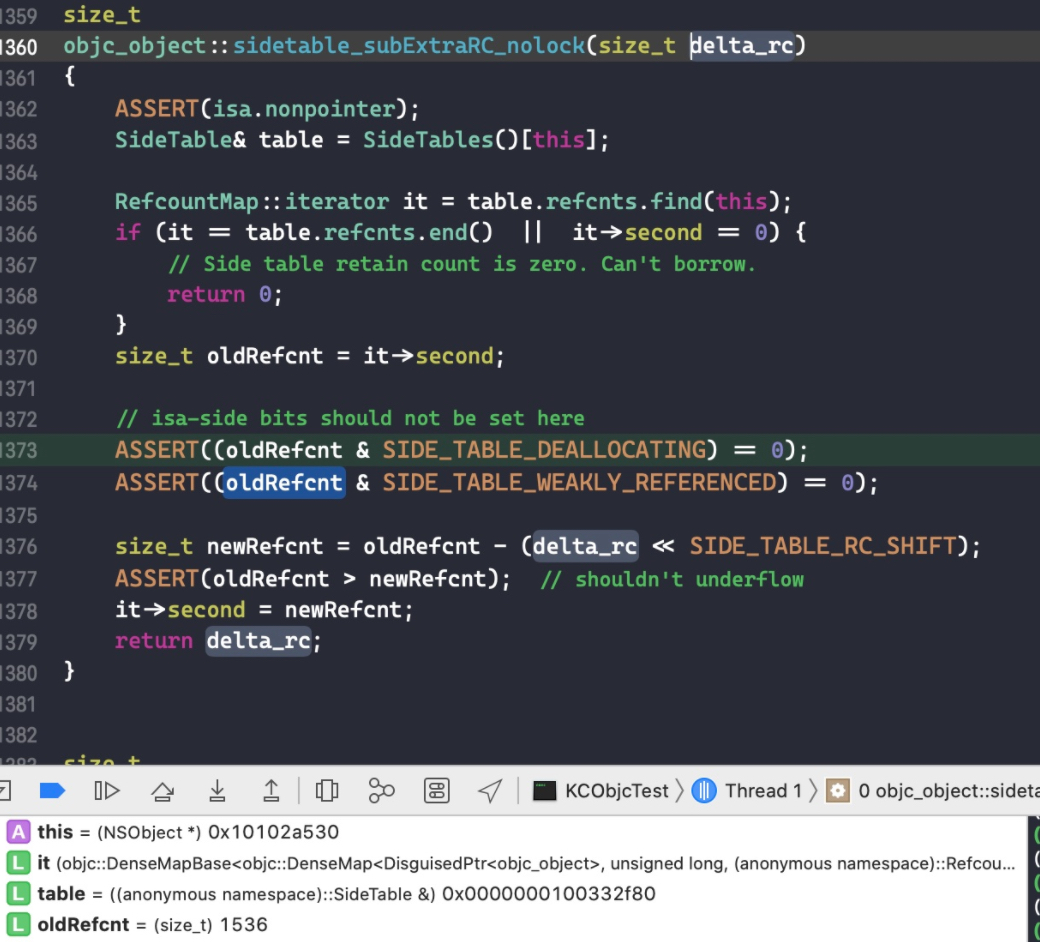The height and width of the screenshot is (942, 1040).
Task: Click the green L icon beside 'it'
Action: point(19,863)
